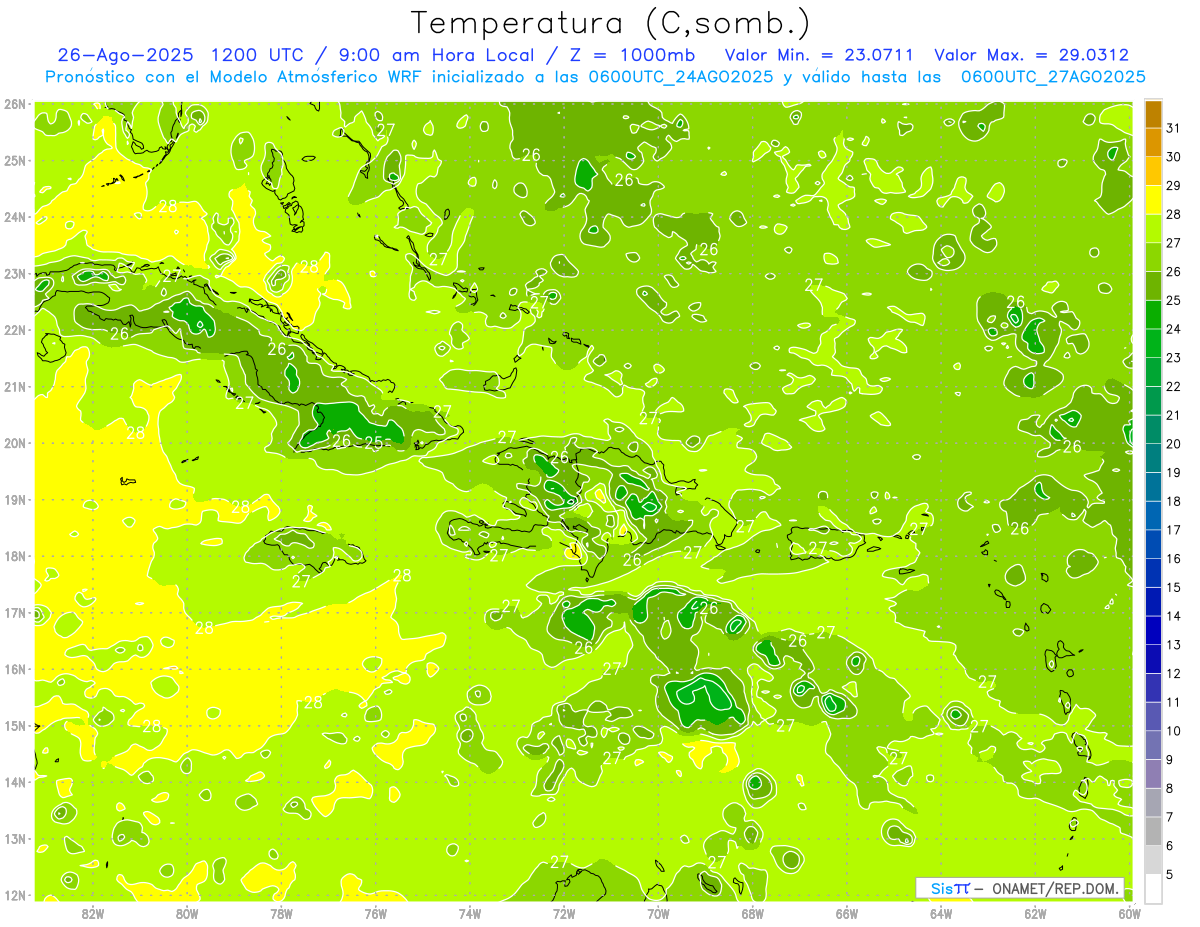Image resolution: width=1200 pixels, height=927 pixels.
Task: Click the '16N' latitude axis label
Action: click(x=14, y=669)
